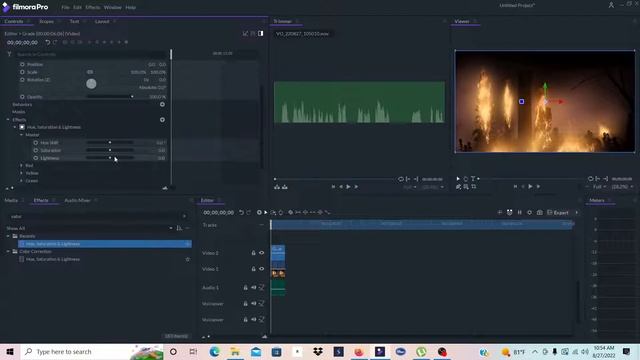Toggle keyframing circle for Opacity property
This screenshot has width=640, height=360.
click(22, 97)
